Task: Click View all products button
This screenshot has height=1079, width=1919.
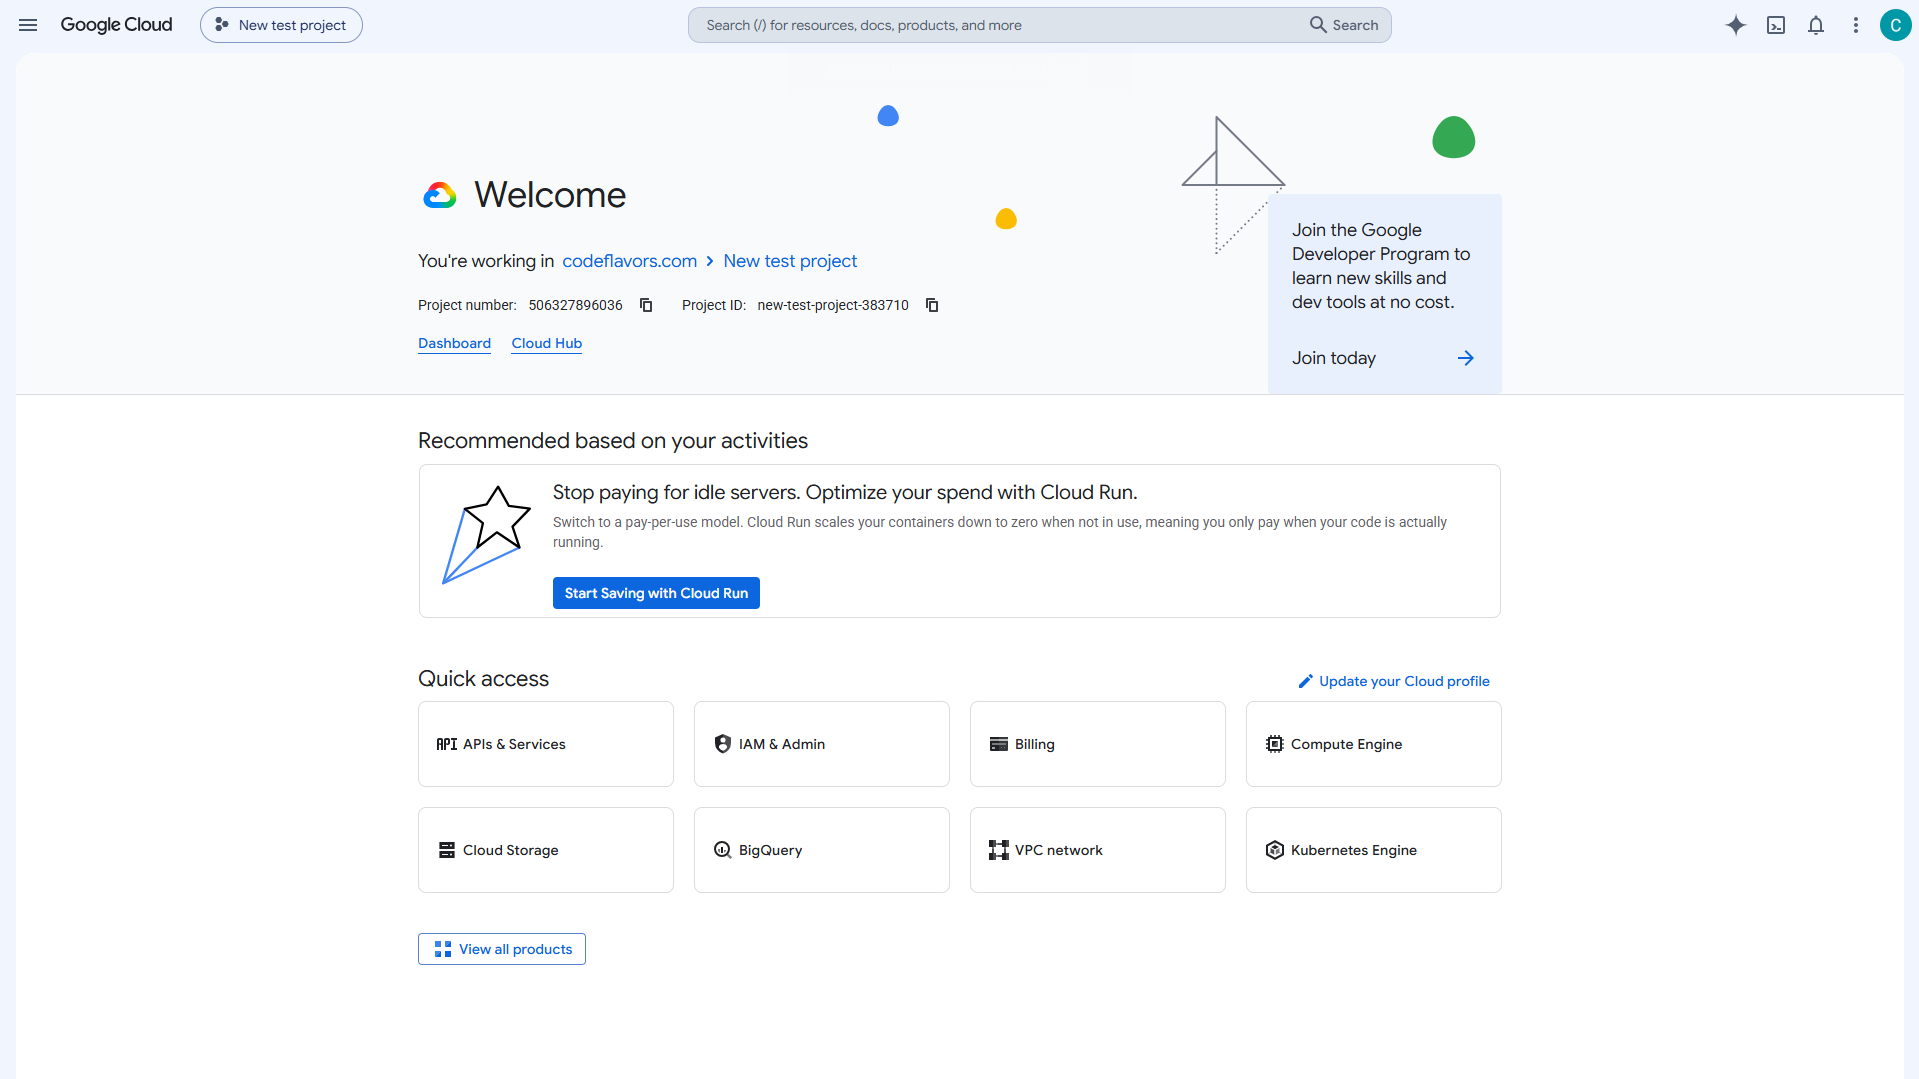Action: click(x=502, y=949)
